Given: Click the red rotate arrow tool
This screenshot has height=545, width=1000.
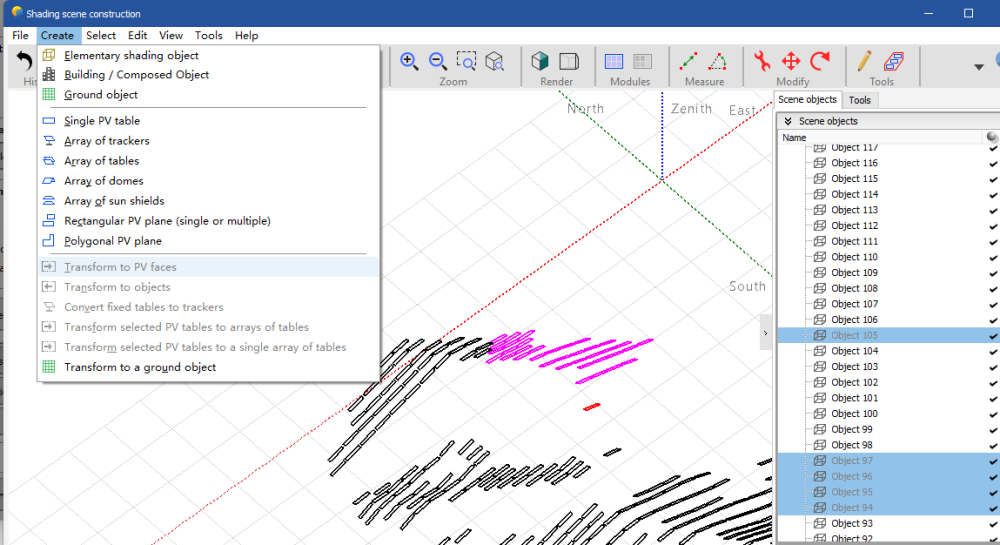Looking at the screenshot, I should coord(820,61).
